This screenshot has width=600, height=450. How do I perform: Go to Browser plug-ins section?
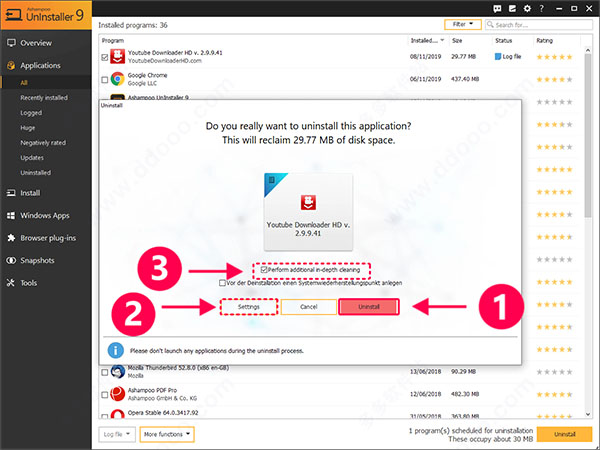46,238
